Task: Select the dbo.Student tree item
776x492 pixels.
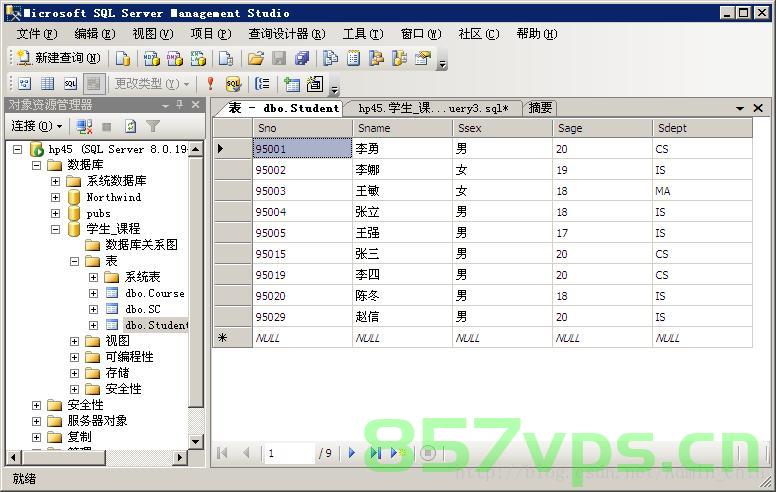Action: click(156, 325)
